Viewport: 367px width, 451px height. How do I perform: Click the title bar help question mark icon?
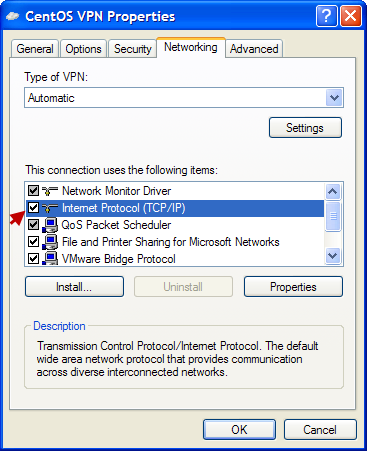(x=327, y=16)
